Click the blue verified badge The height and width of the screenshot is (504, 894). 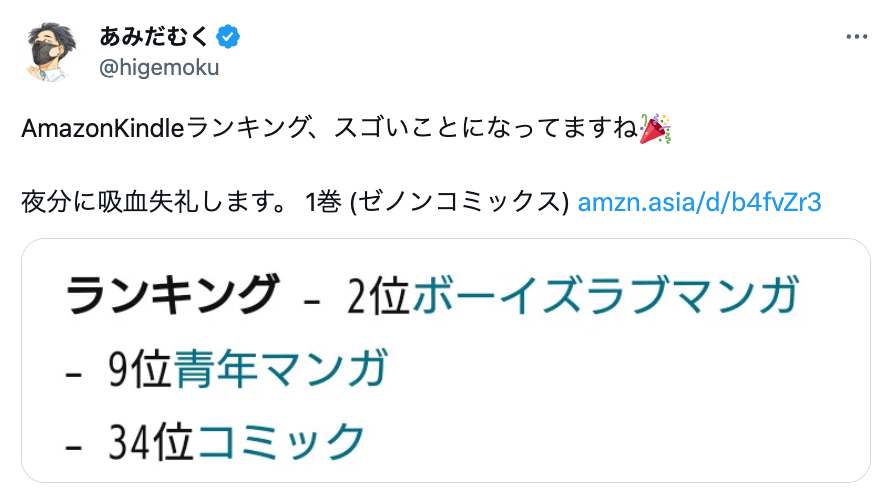tap(229, 38)
